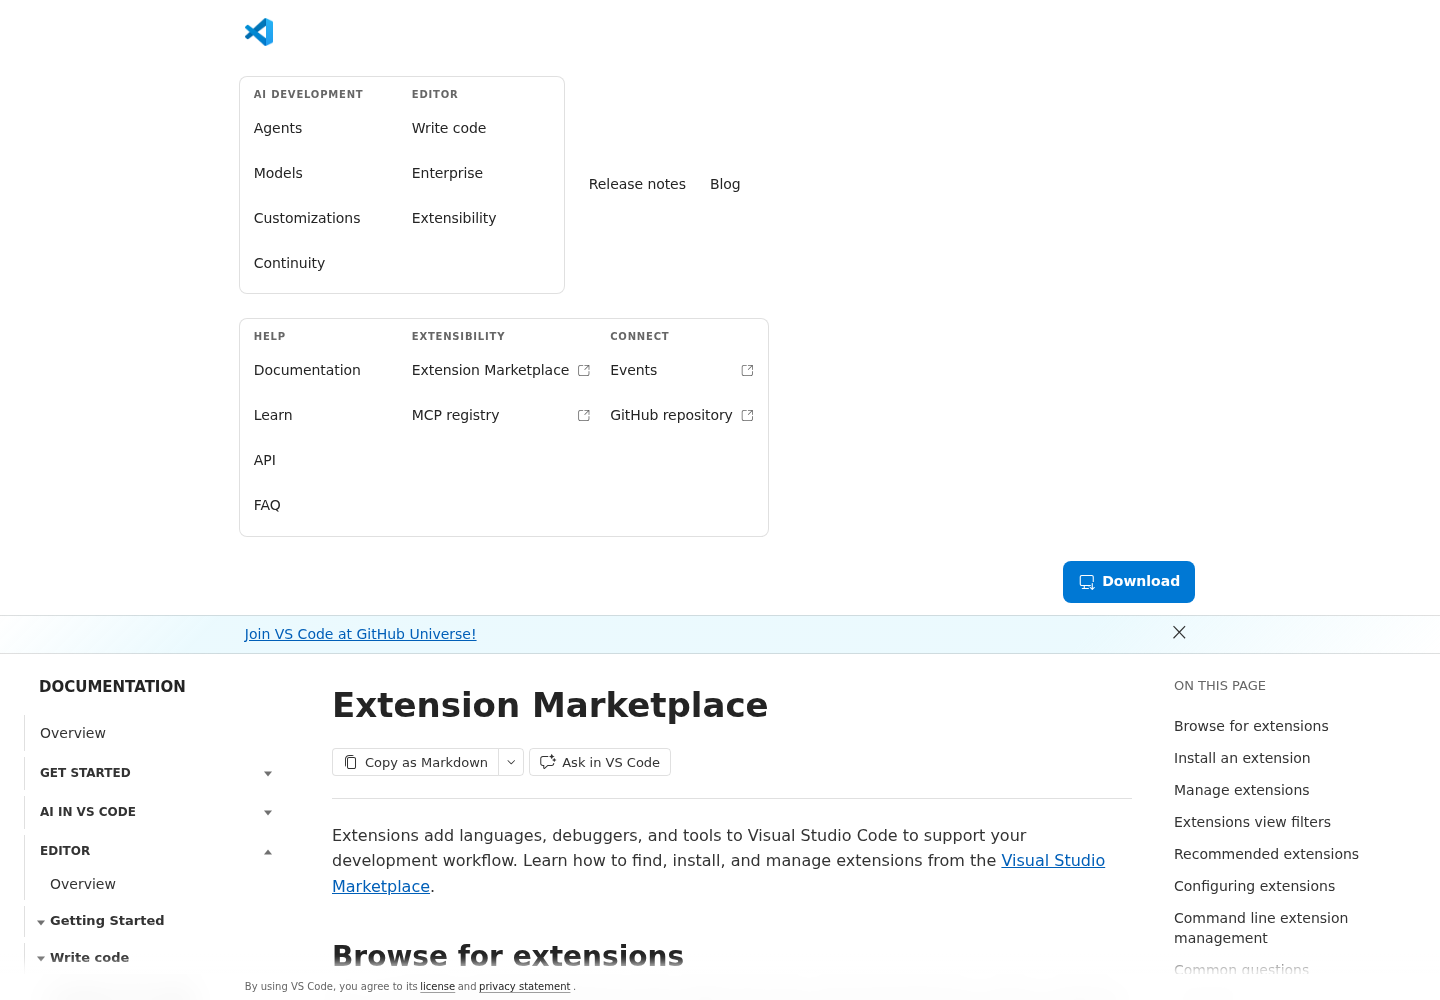
Task: Jump to Recommended extensions section
Action: coord(1266,854)
